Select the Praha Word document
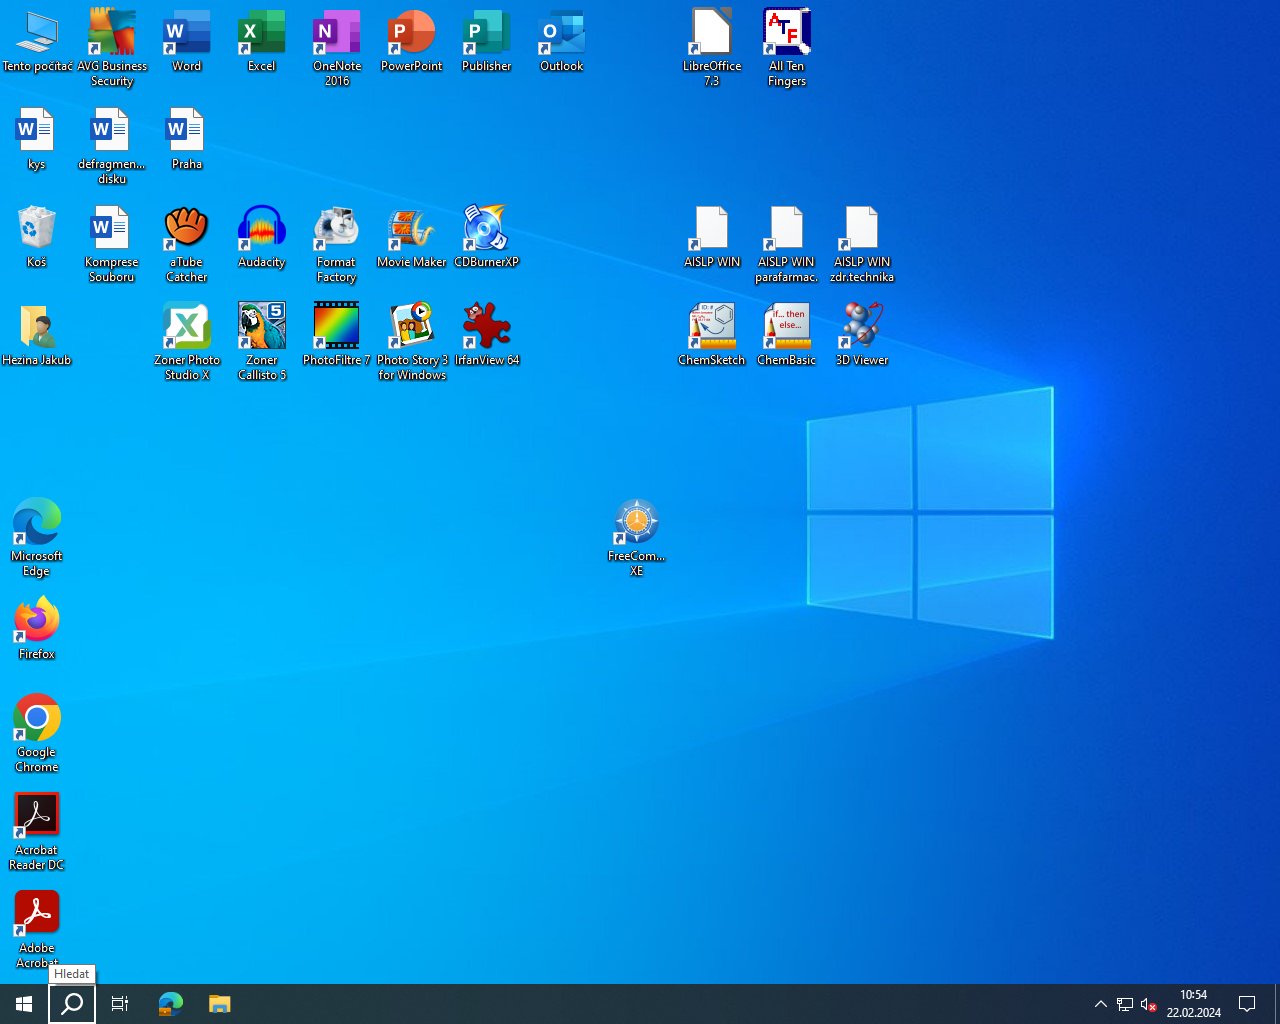Viewport: 1280px width, 1024px height. coord(187,139)
